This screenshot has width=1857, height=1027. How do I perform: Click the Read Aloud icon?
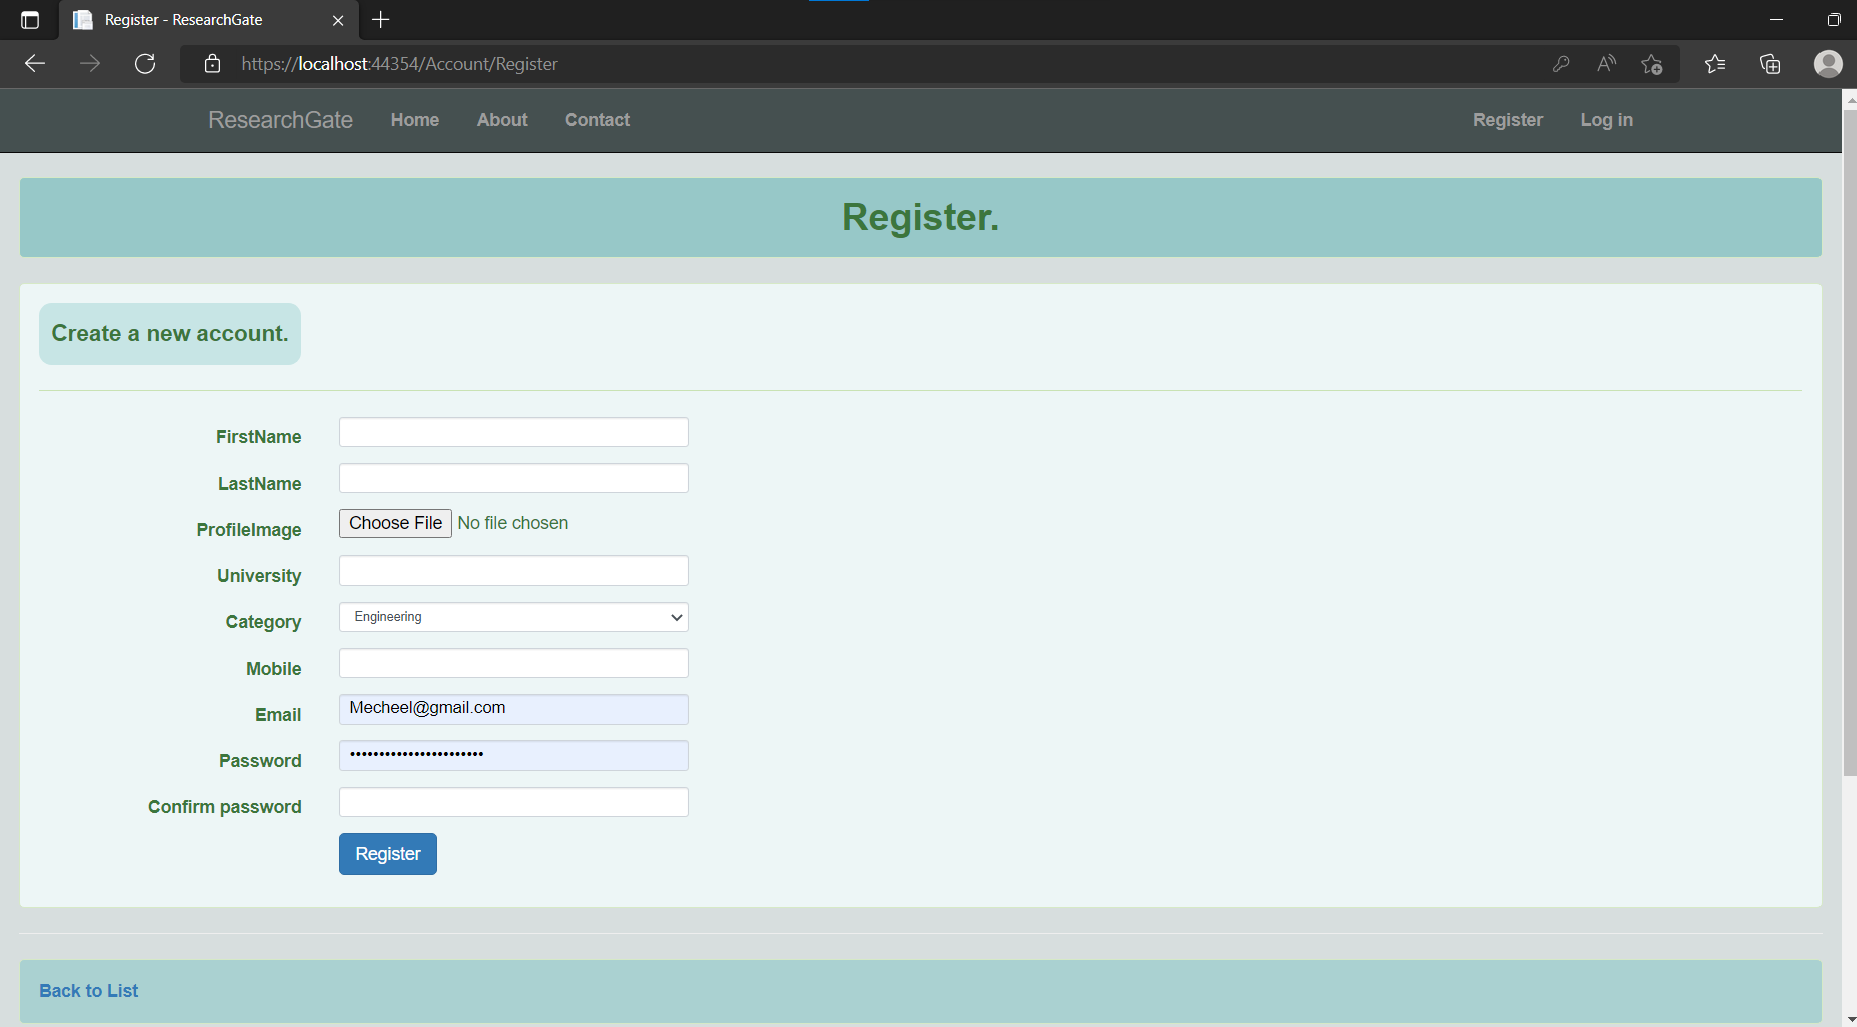point(1606,63)
